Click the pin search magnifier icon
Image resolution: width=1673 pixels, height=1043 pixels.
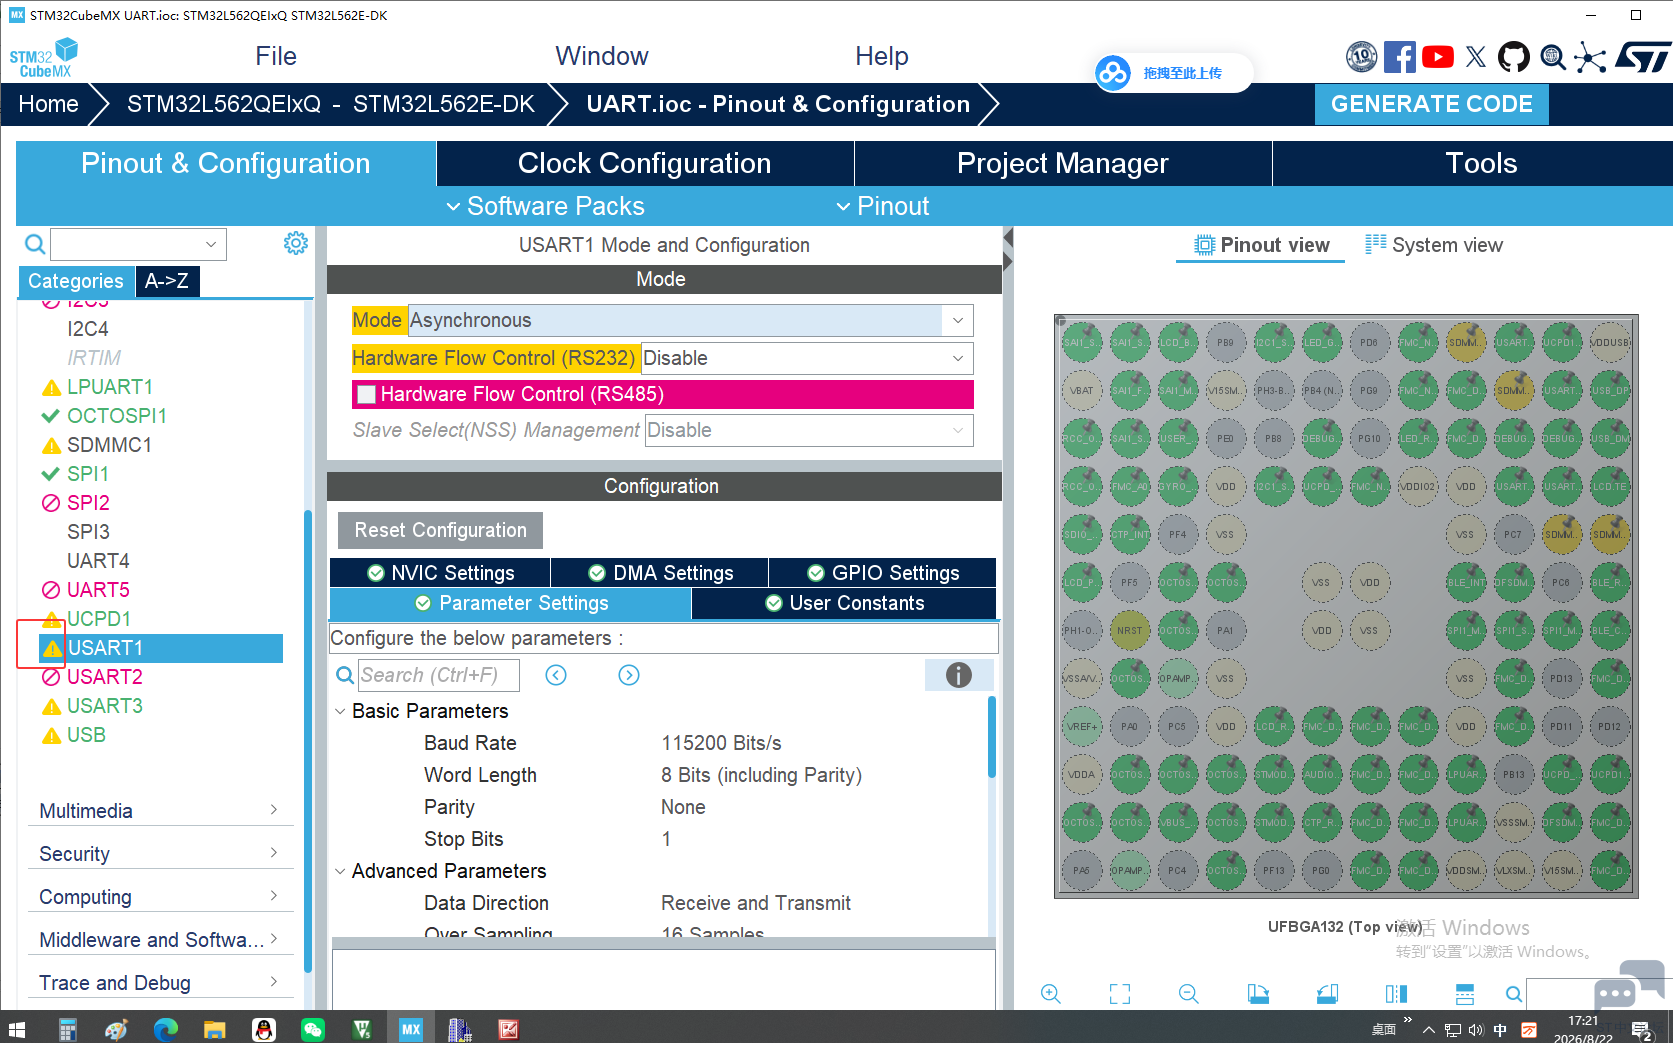pos(1514,994)
